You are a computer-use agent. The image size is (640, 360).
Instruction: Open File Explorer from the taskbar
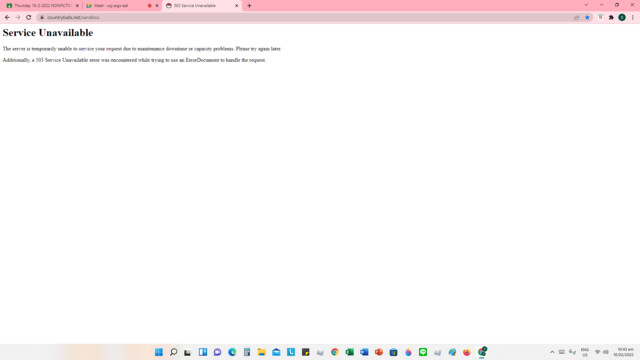[262, 352]
